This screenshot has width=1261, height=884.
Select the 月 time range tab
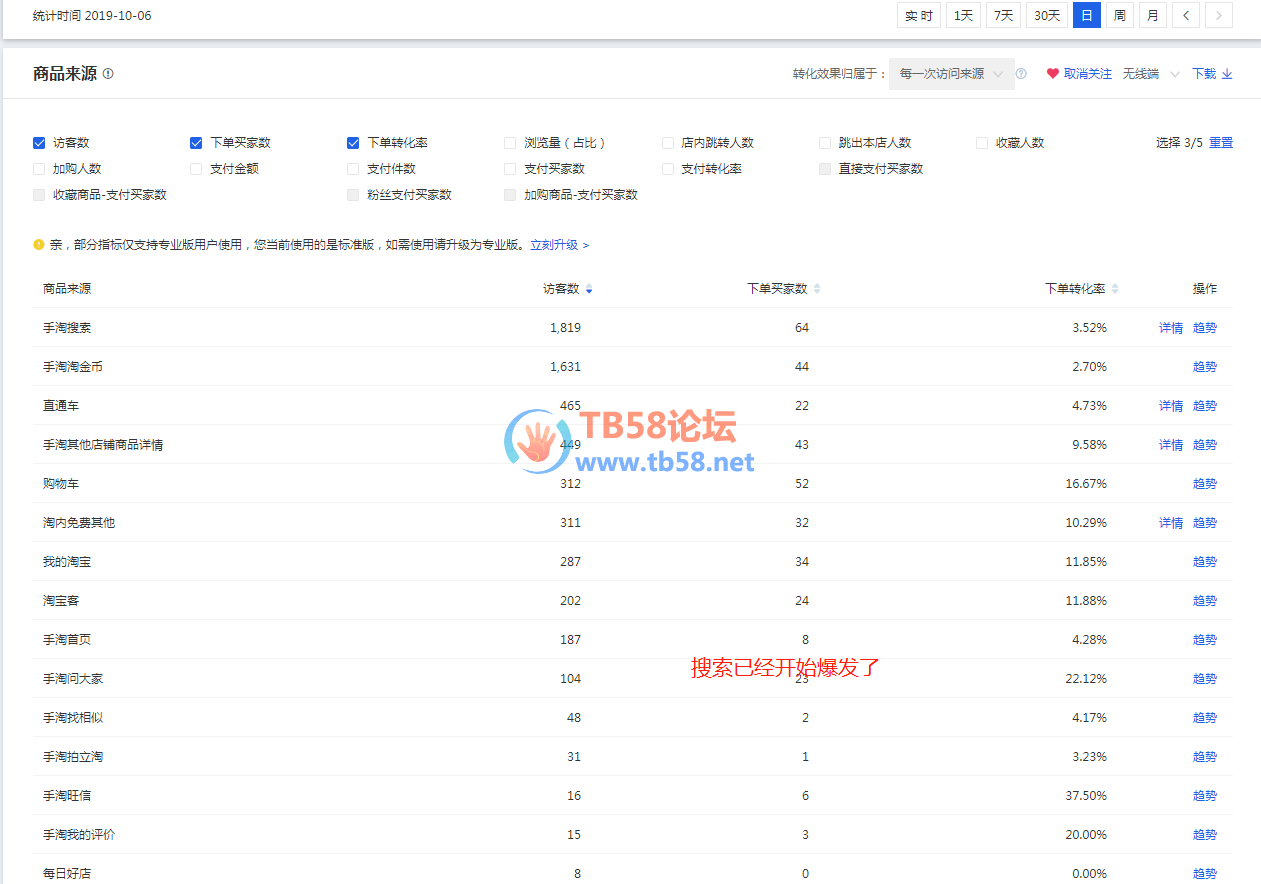1153,15
